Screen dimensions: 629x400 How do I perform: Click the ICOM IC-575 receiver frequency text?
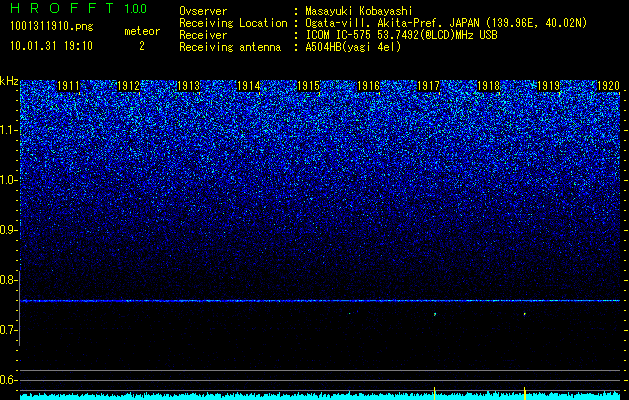(401, 35)
